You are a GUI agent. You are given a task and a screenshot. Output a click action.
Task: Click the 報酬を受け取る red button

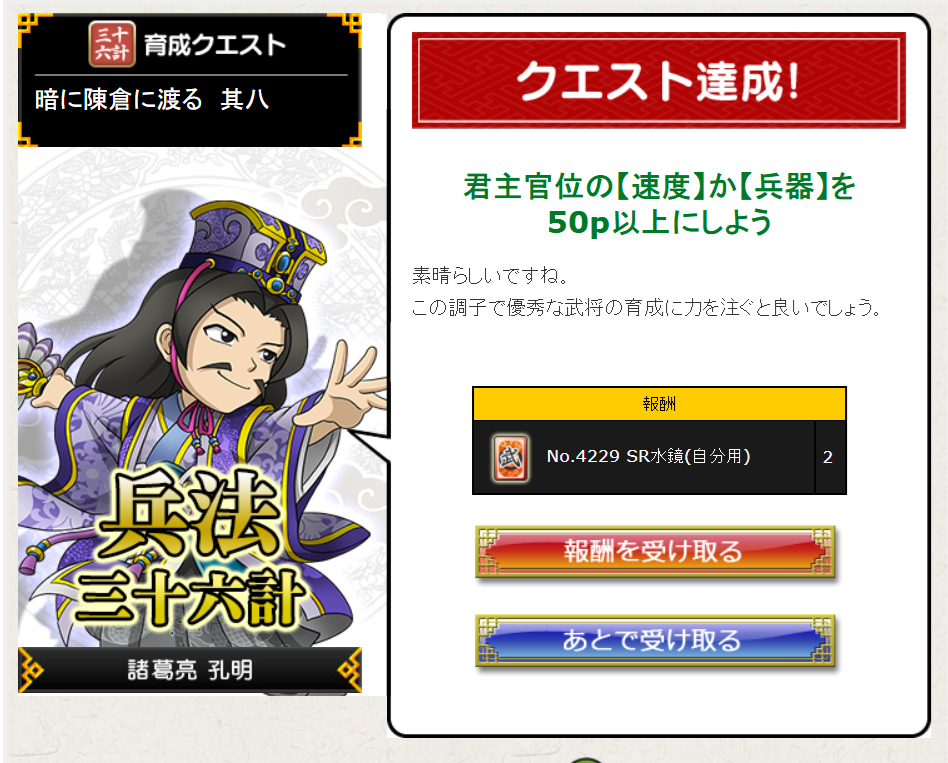click(655, 551)
